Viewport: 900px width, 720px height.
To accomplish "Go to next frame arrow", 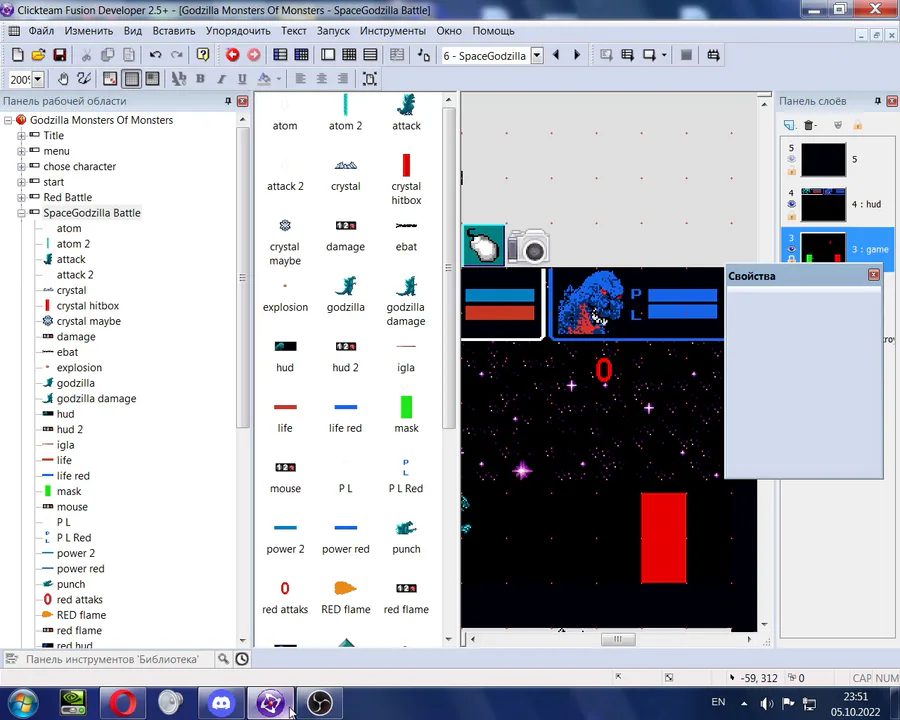I will pyautogui.click(x=577, y=55).
